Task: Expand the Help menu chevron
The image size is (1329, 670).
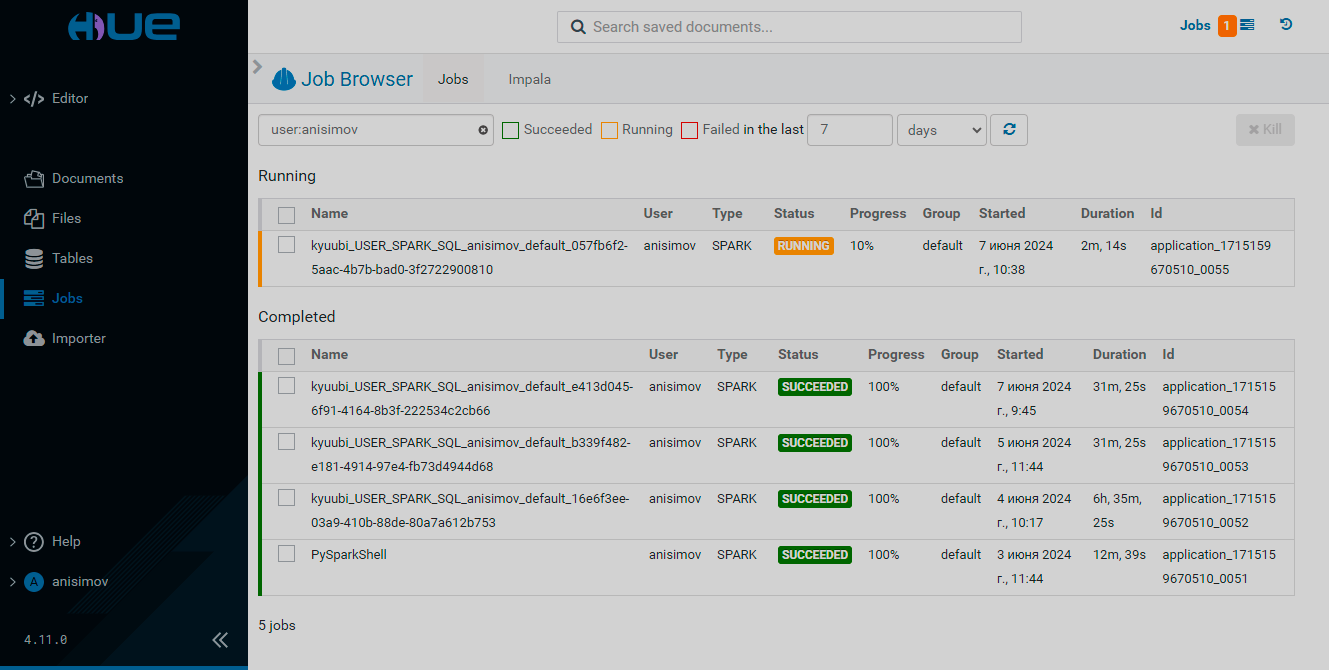Action: [x=13, y=542]
